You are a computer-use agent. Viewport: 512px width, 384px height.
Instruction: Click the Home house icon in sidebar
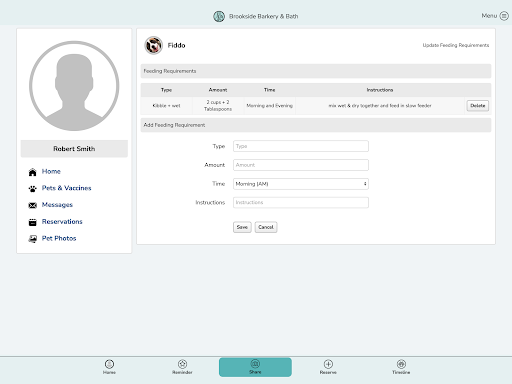[32, 172]
